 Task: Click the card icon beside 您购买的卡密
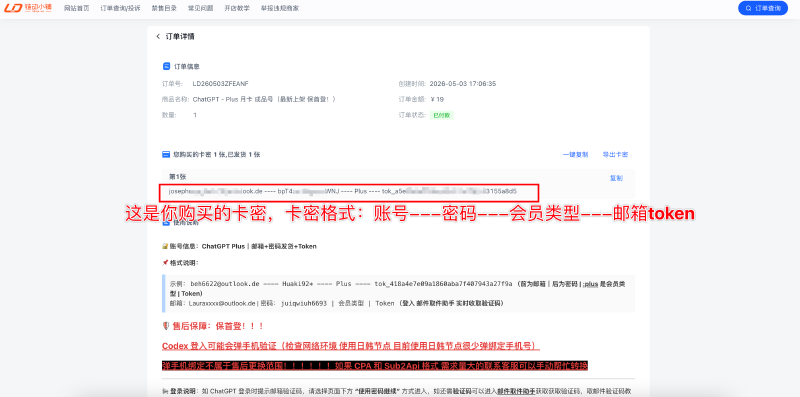[166, 154]
